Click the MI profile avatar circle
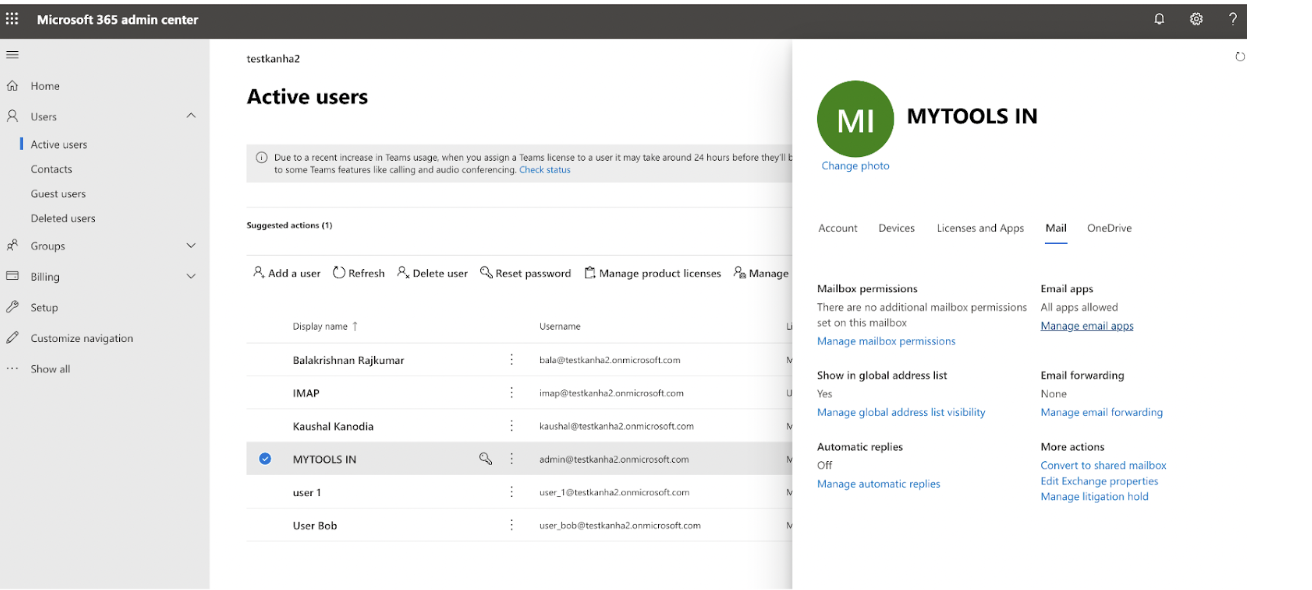The height and width of the screenshot is (590, 1312). [855, 119]
